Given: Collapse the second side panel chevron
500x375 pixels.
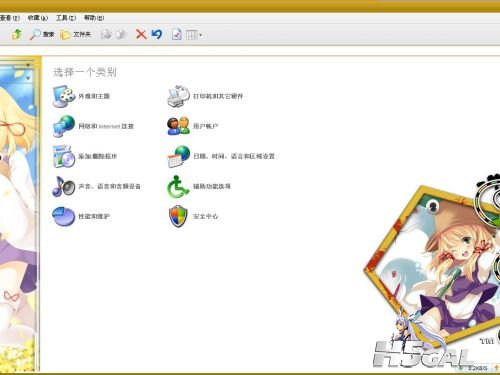Looking at the screenshot, I should 28,78.
